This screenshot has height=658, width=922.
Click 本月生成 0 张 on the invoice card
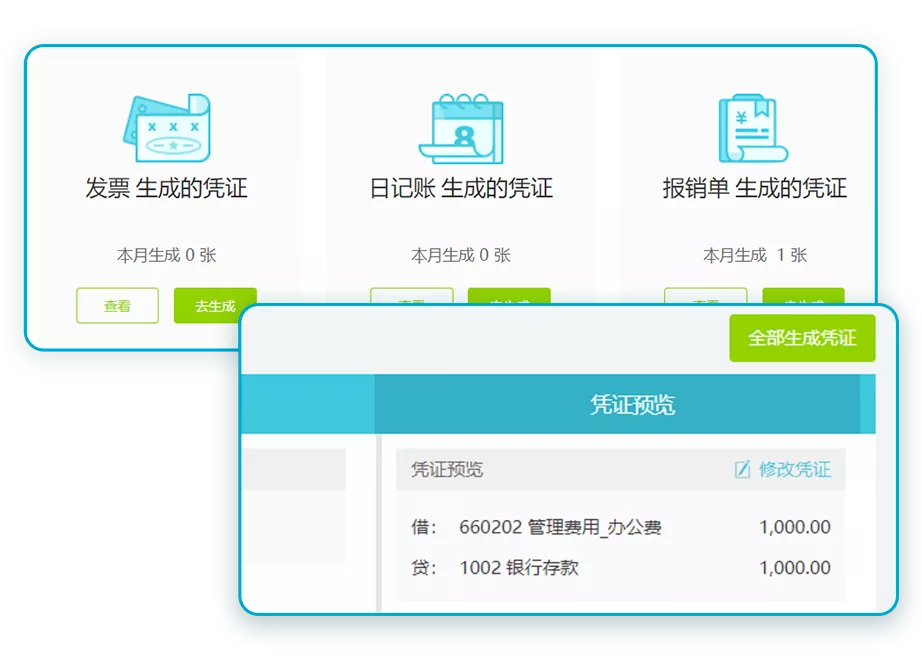coord(165,255)
